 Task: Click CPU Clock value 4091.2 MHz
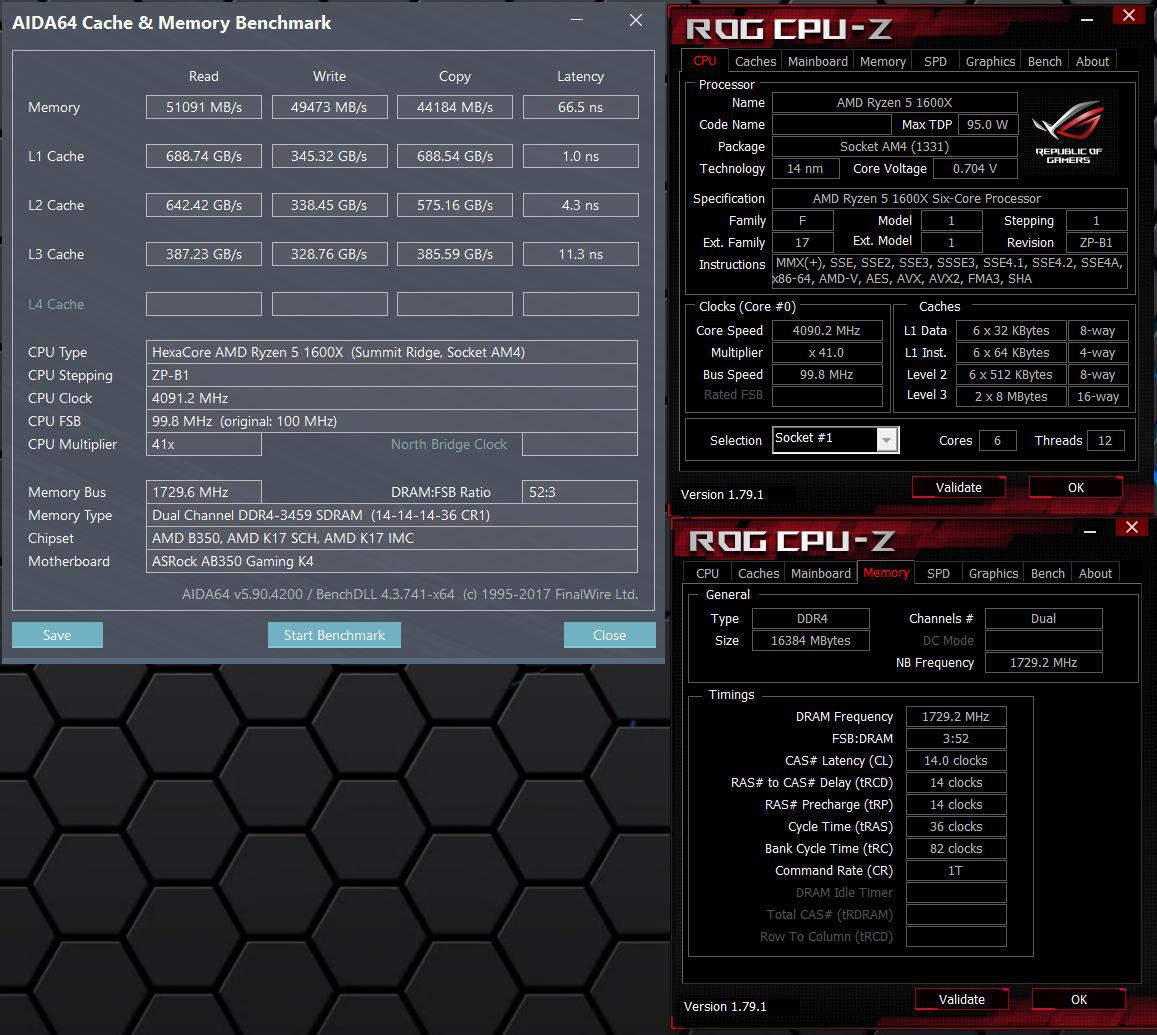(x=392, y=398)
